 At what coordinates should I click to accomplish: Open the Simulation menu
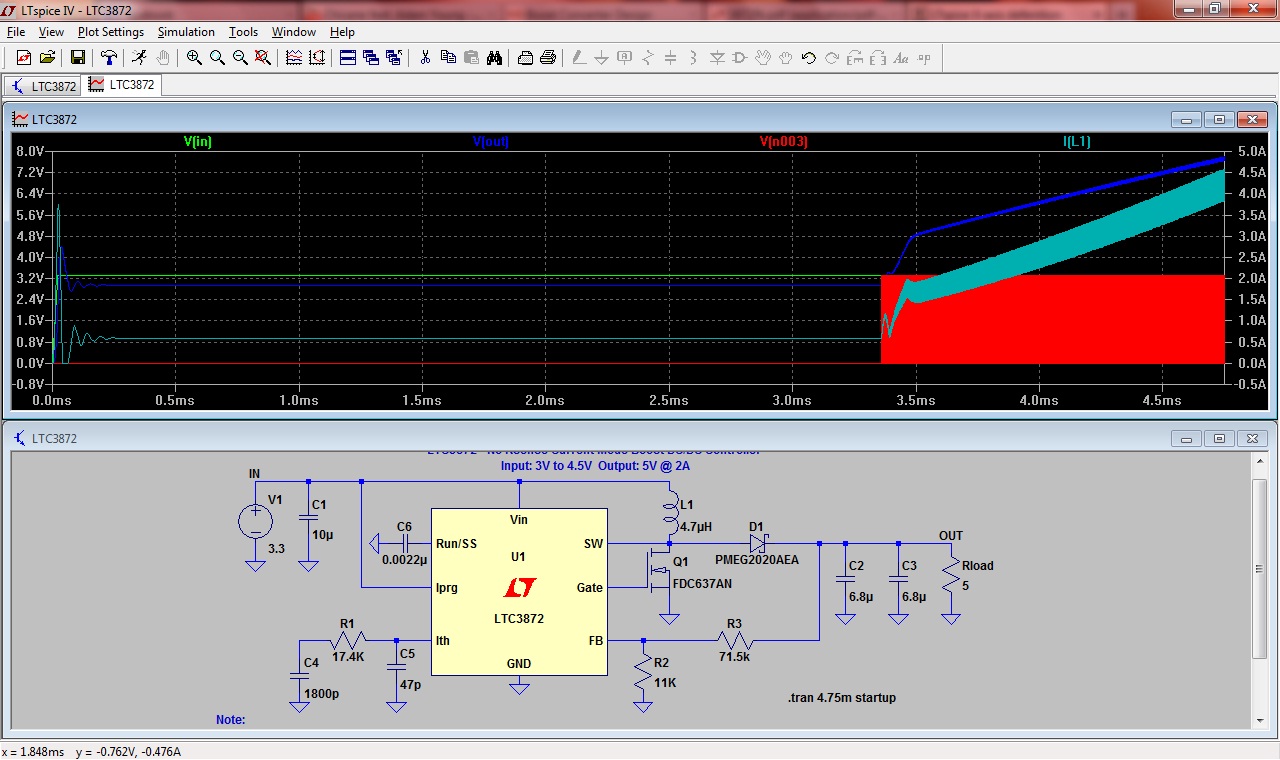(186, 32)
